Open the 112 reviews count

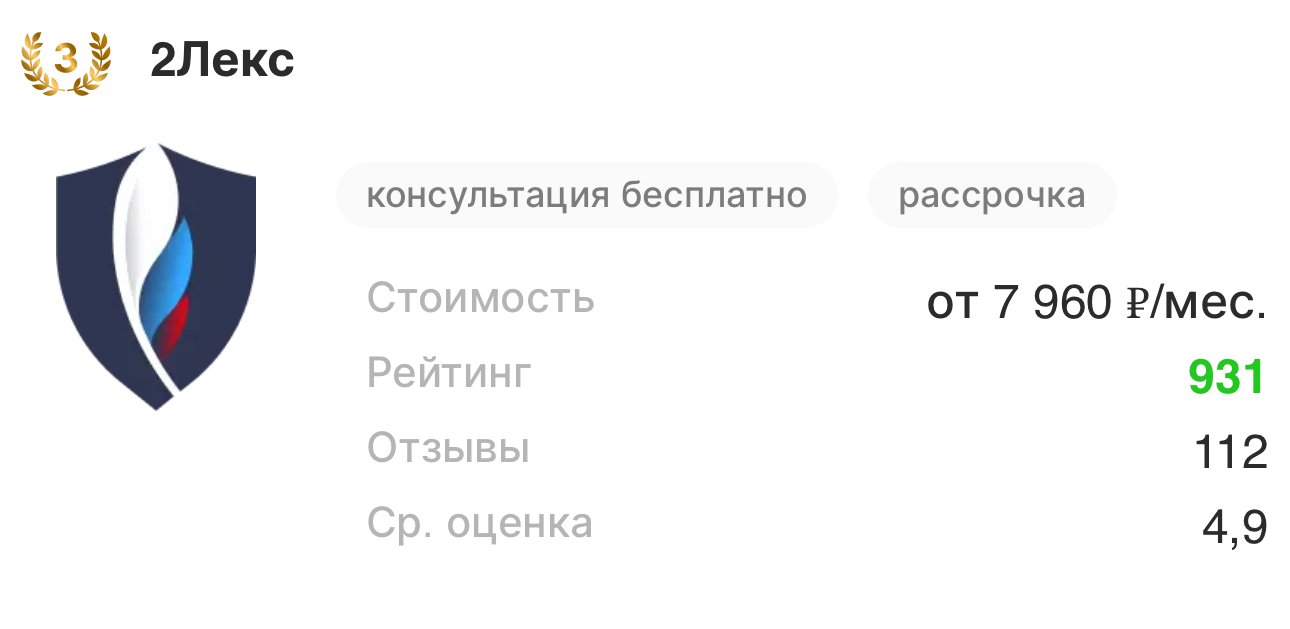[1230, 453]
